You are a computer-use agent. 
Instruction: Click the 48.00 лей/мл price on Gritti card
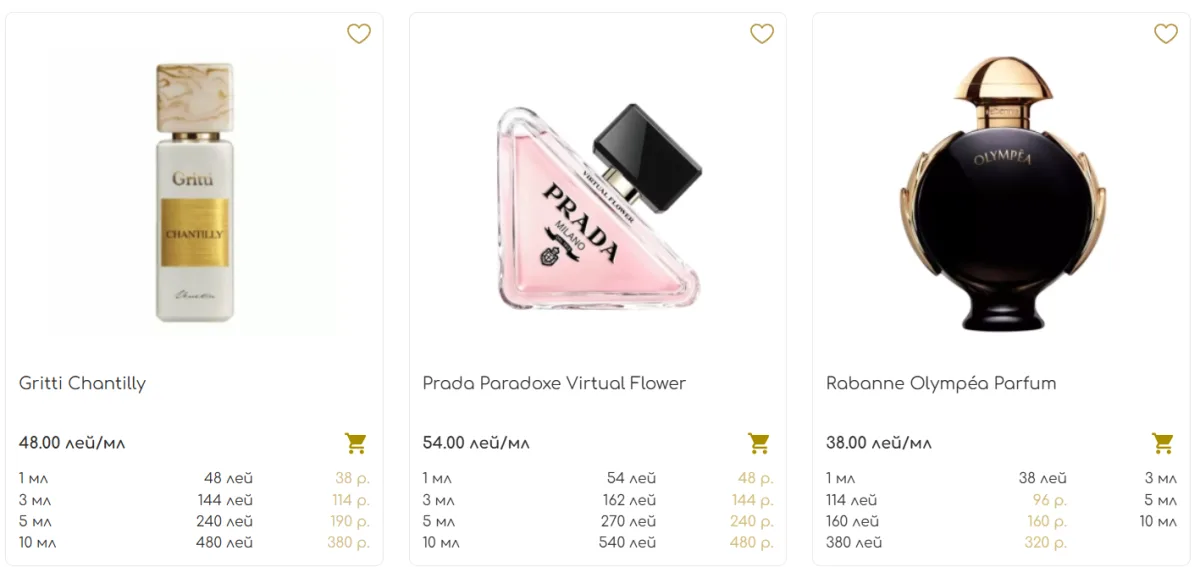[72, 443]
